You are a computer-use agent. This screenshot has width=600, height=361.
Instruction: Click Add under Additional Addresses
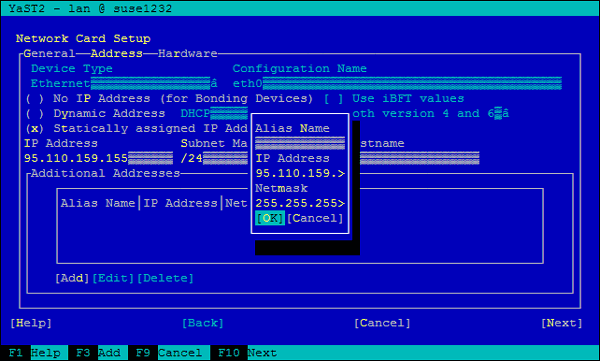click(72, 278)
